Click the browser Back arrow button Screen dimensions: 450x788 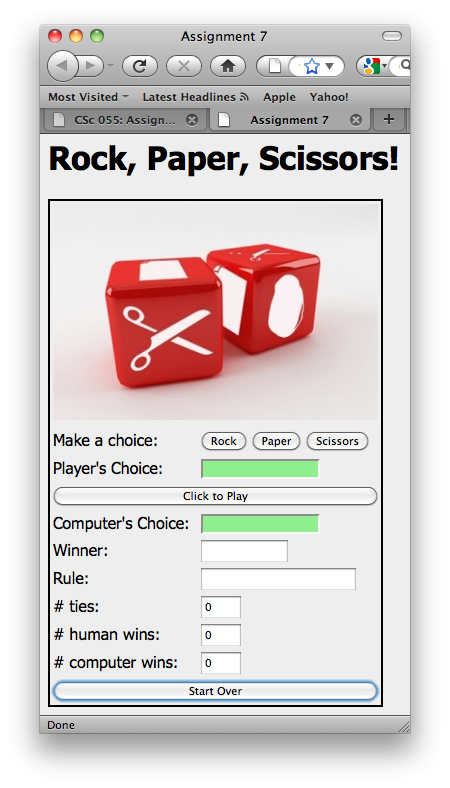62,66
